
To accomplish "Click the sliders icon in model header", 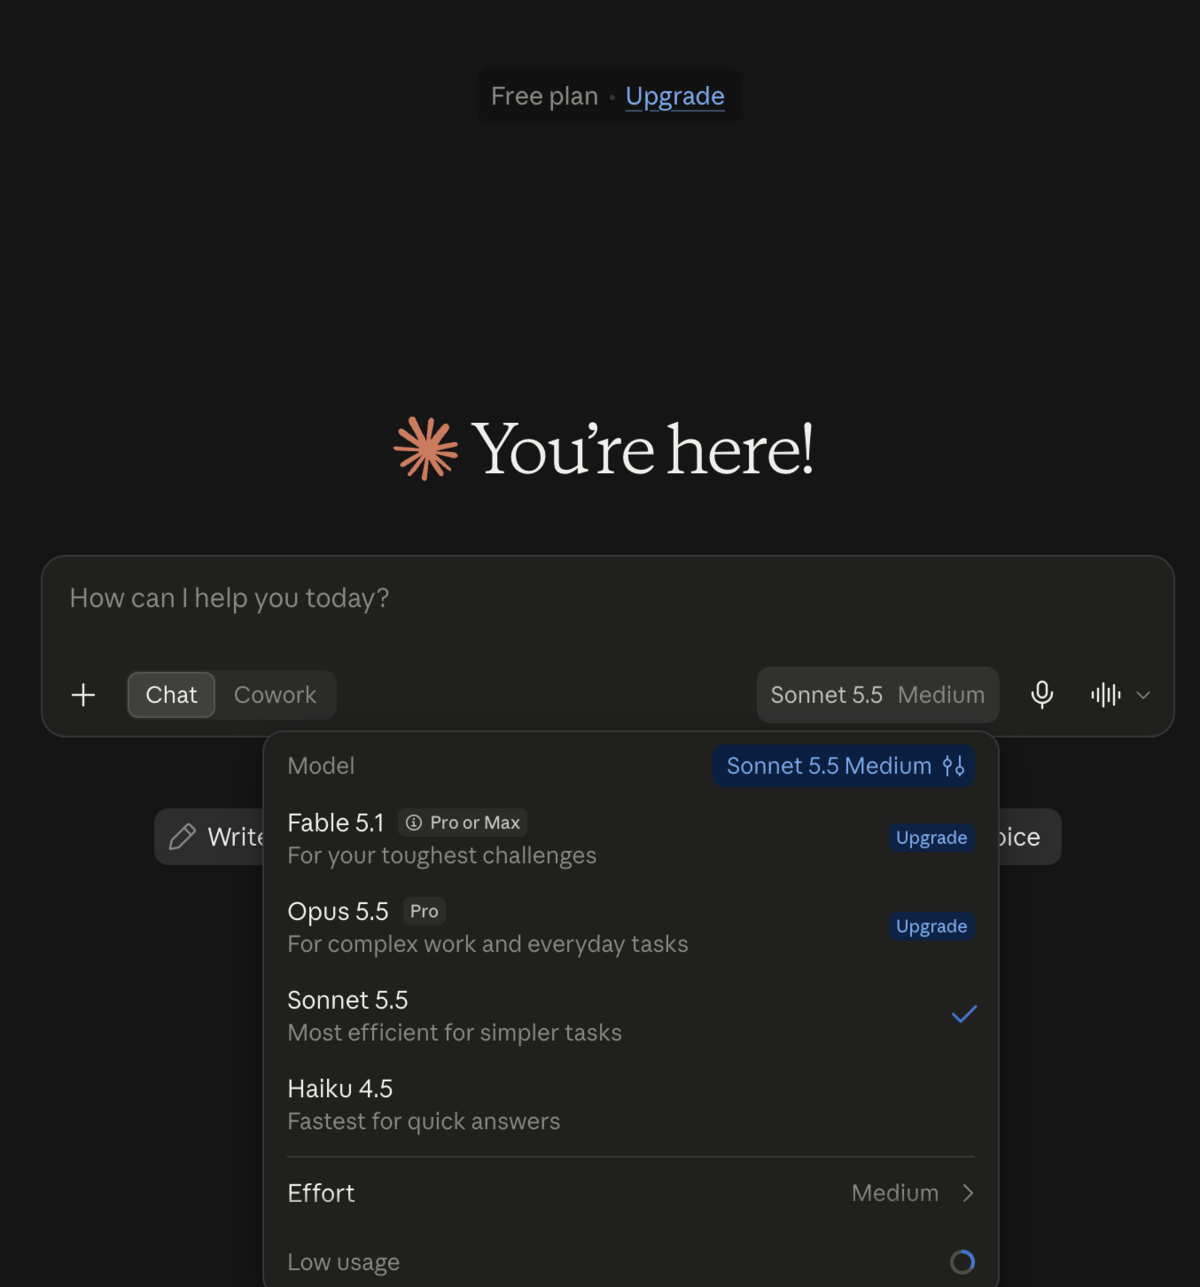I will [x=954, y=766].
